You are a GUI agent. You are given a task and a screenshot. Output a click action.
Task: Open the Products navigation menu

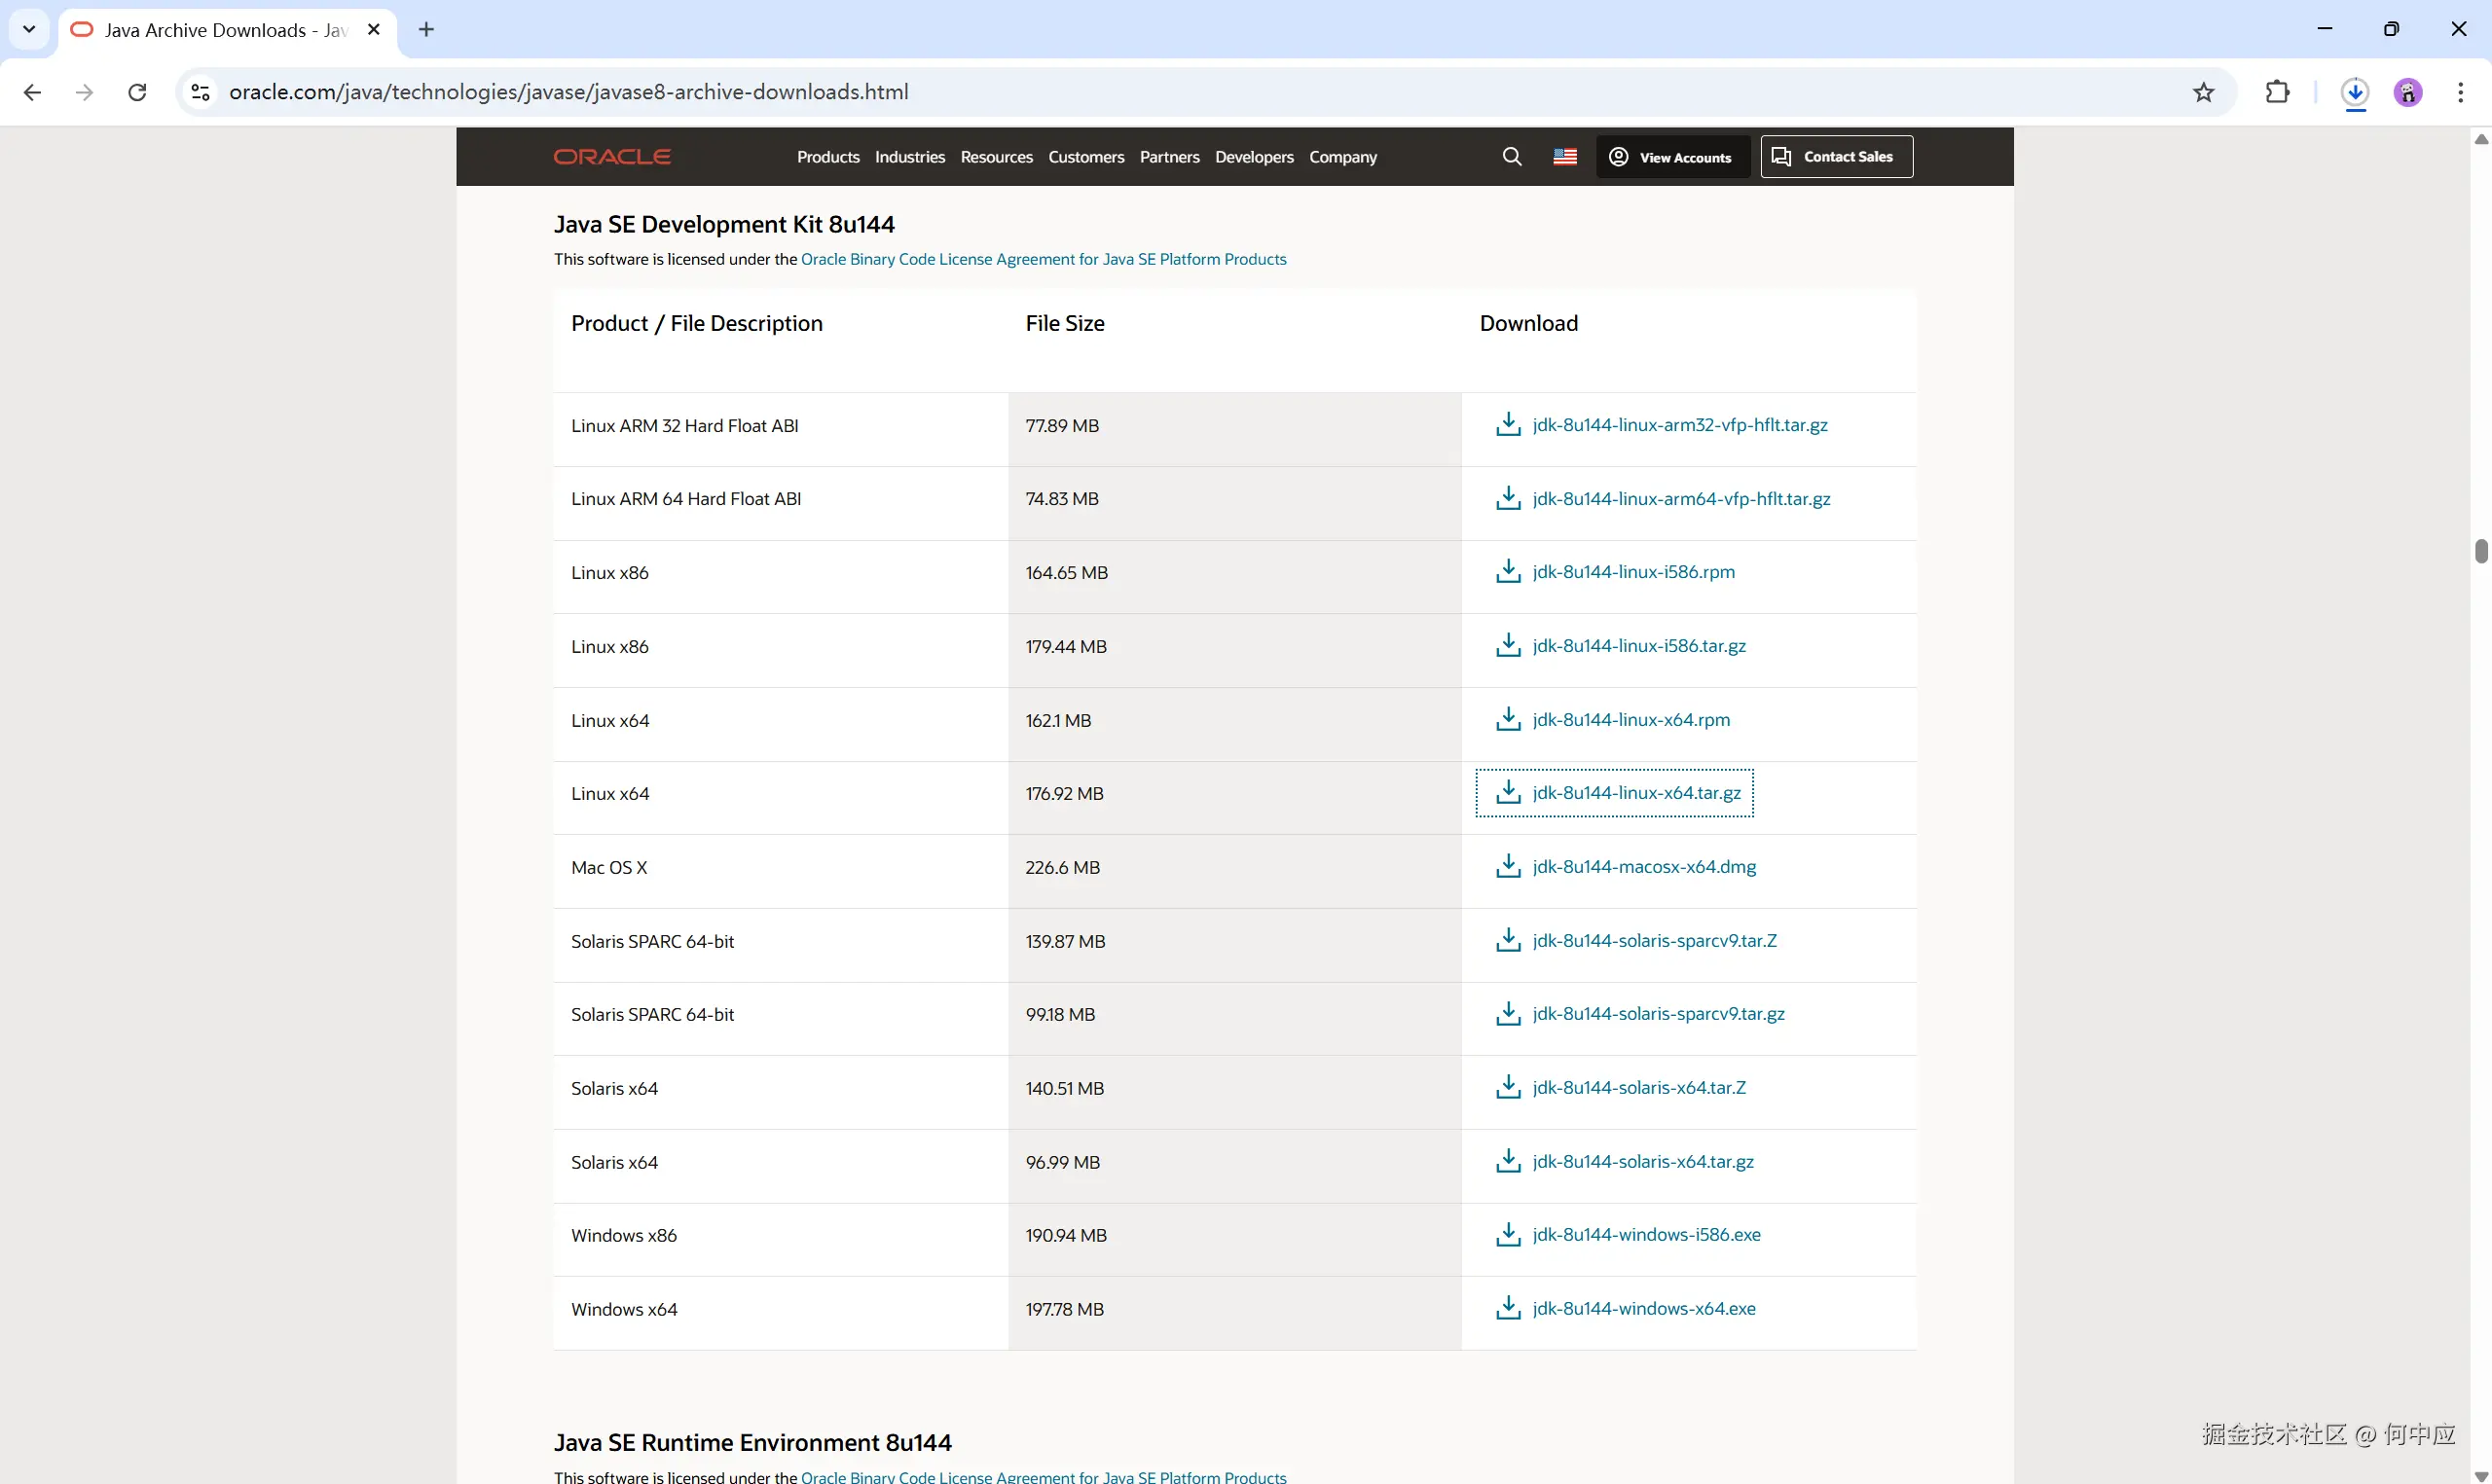[x=827, y=157]
